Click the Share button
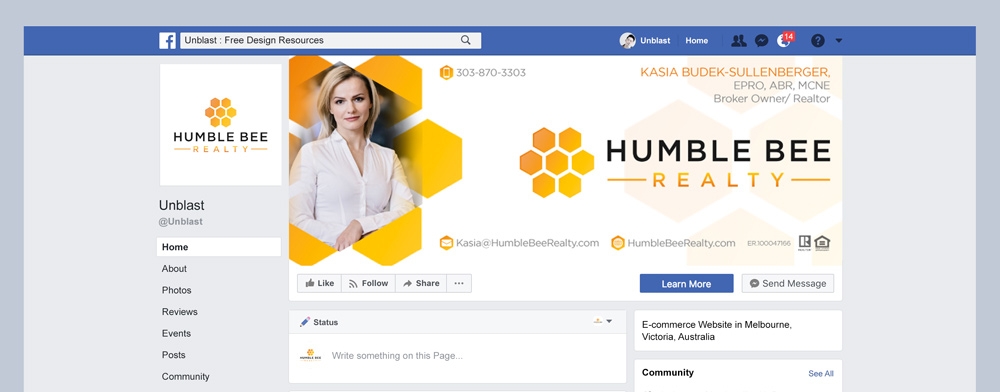The image size is (1000, 392). point(421,284)
